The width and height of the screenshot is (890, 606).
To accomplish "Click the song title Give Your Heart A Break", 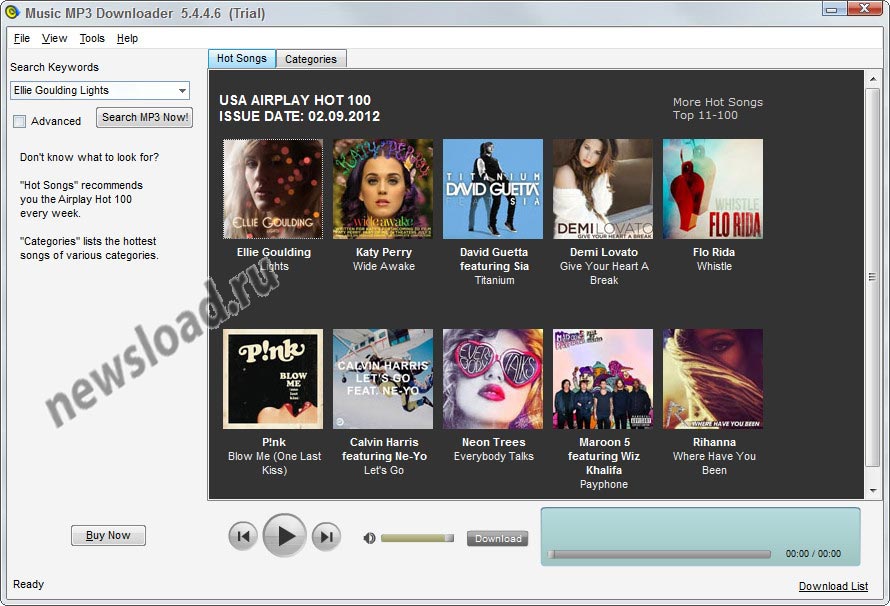I will pyautogui.click(x=604, y=273).
